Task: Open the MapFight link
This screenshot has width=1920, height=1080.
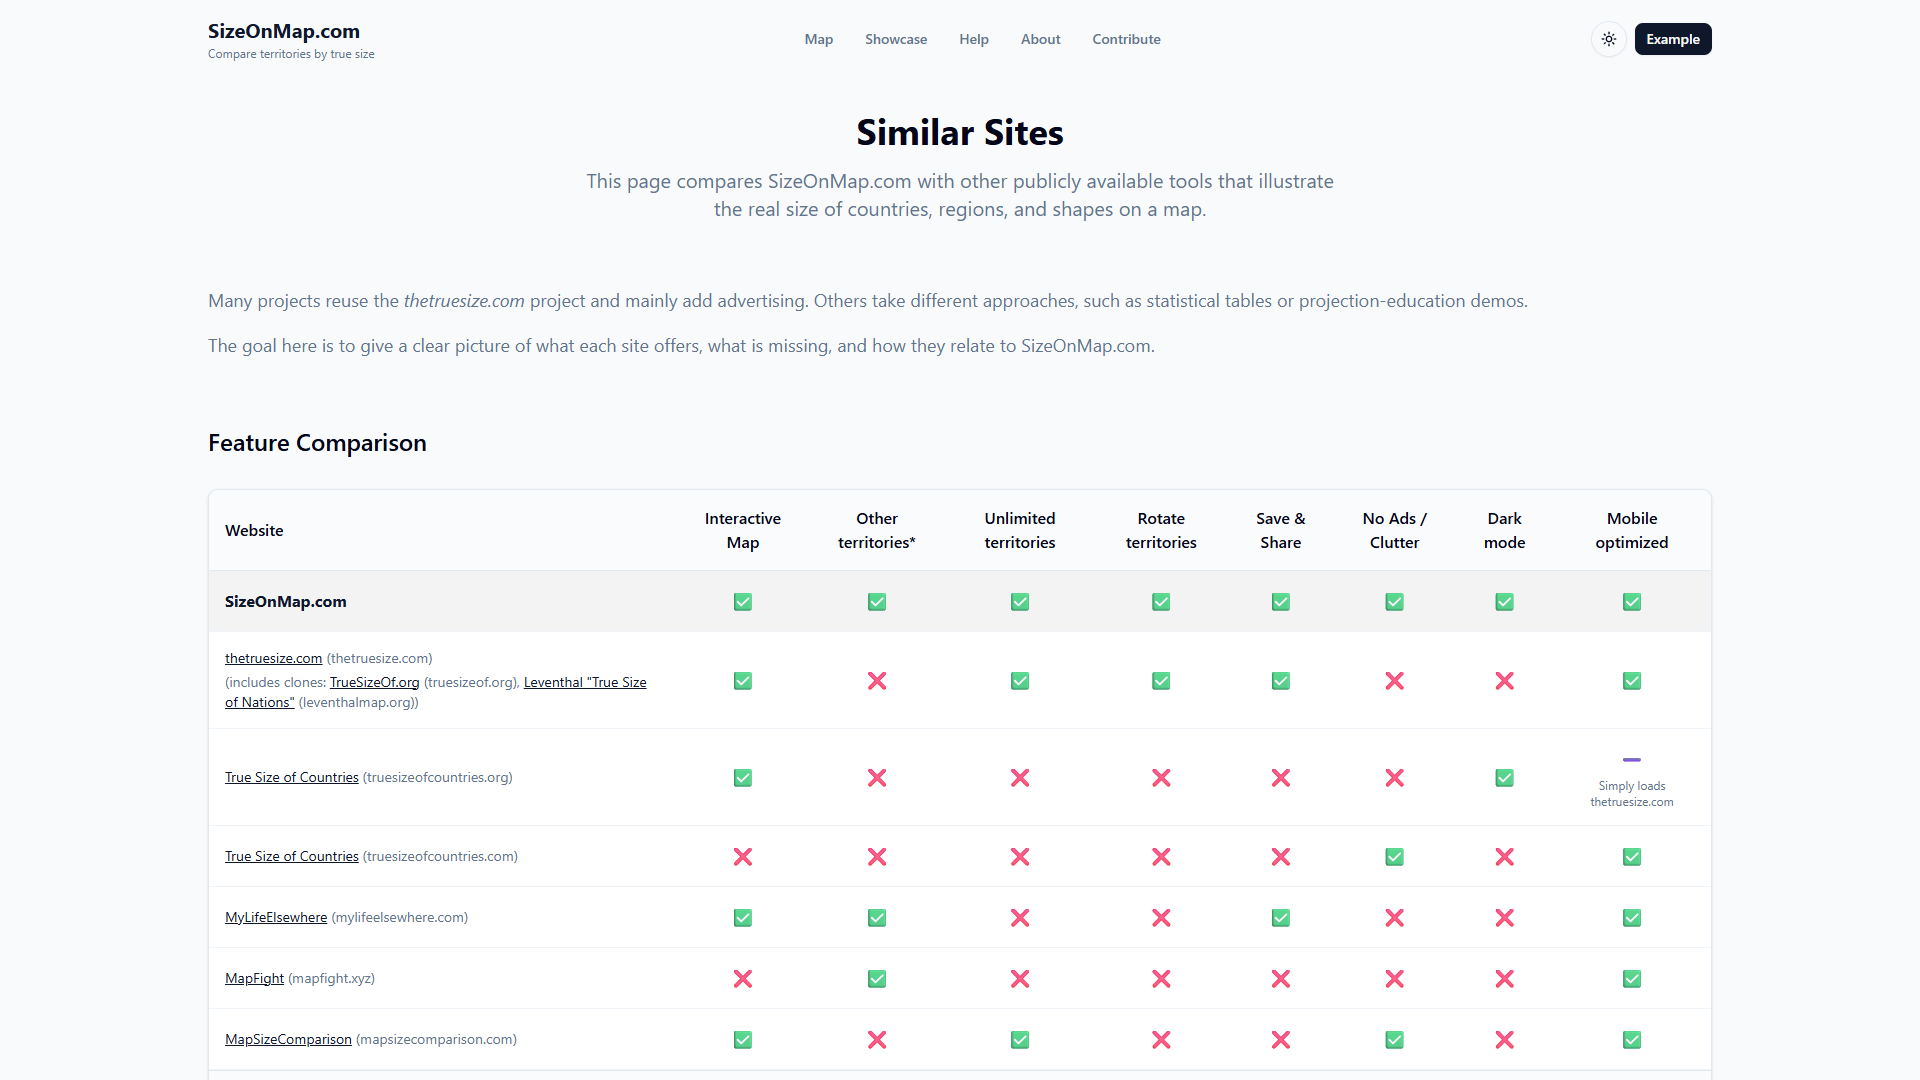Action: tap(254, 978)
